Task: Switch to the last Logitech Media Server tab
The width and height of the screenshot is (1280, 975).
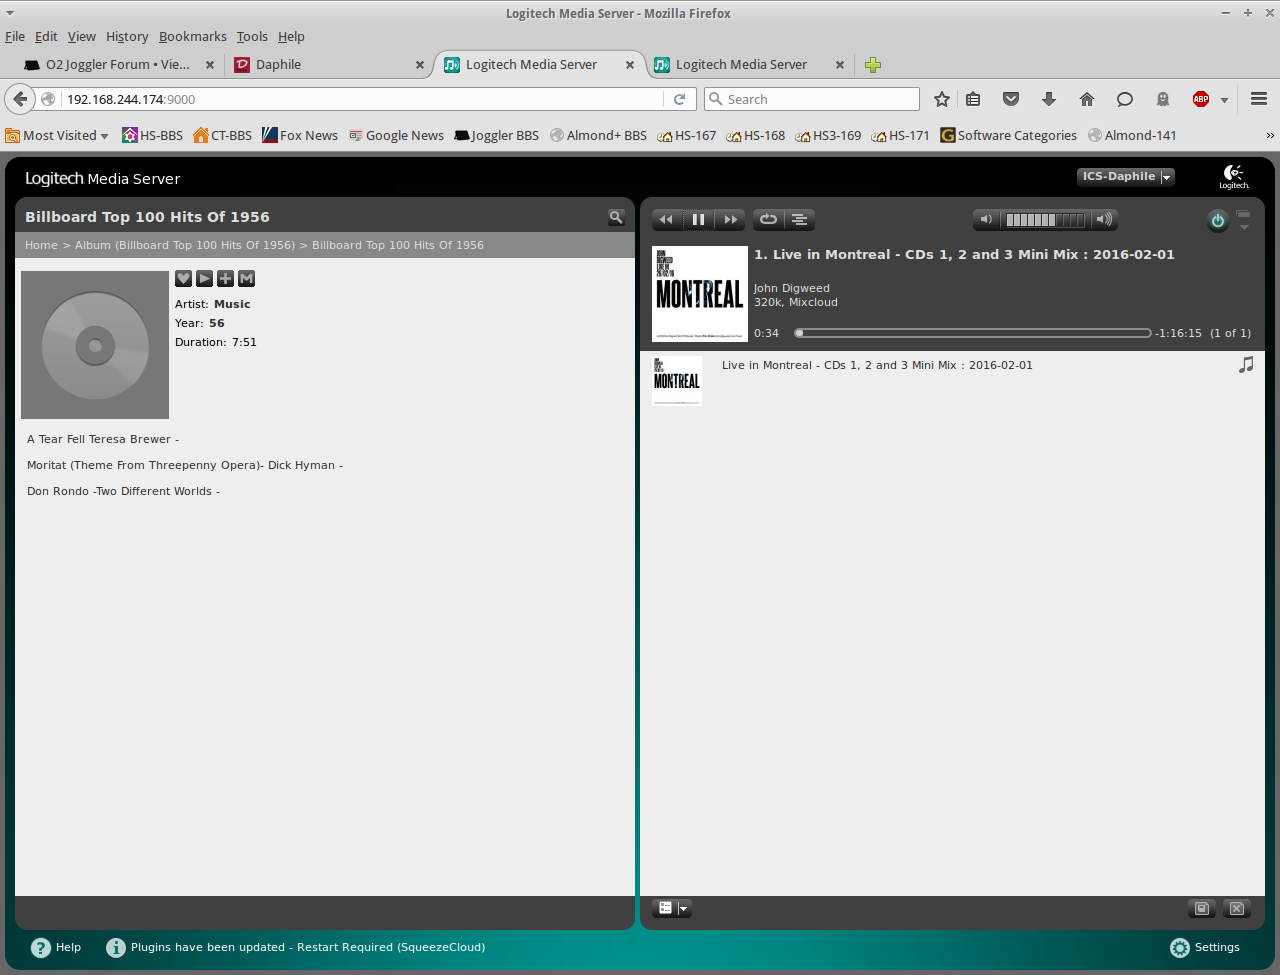Action: point(748,65)
